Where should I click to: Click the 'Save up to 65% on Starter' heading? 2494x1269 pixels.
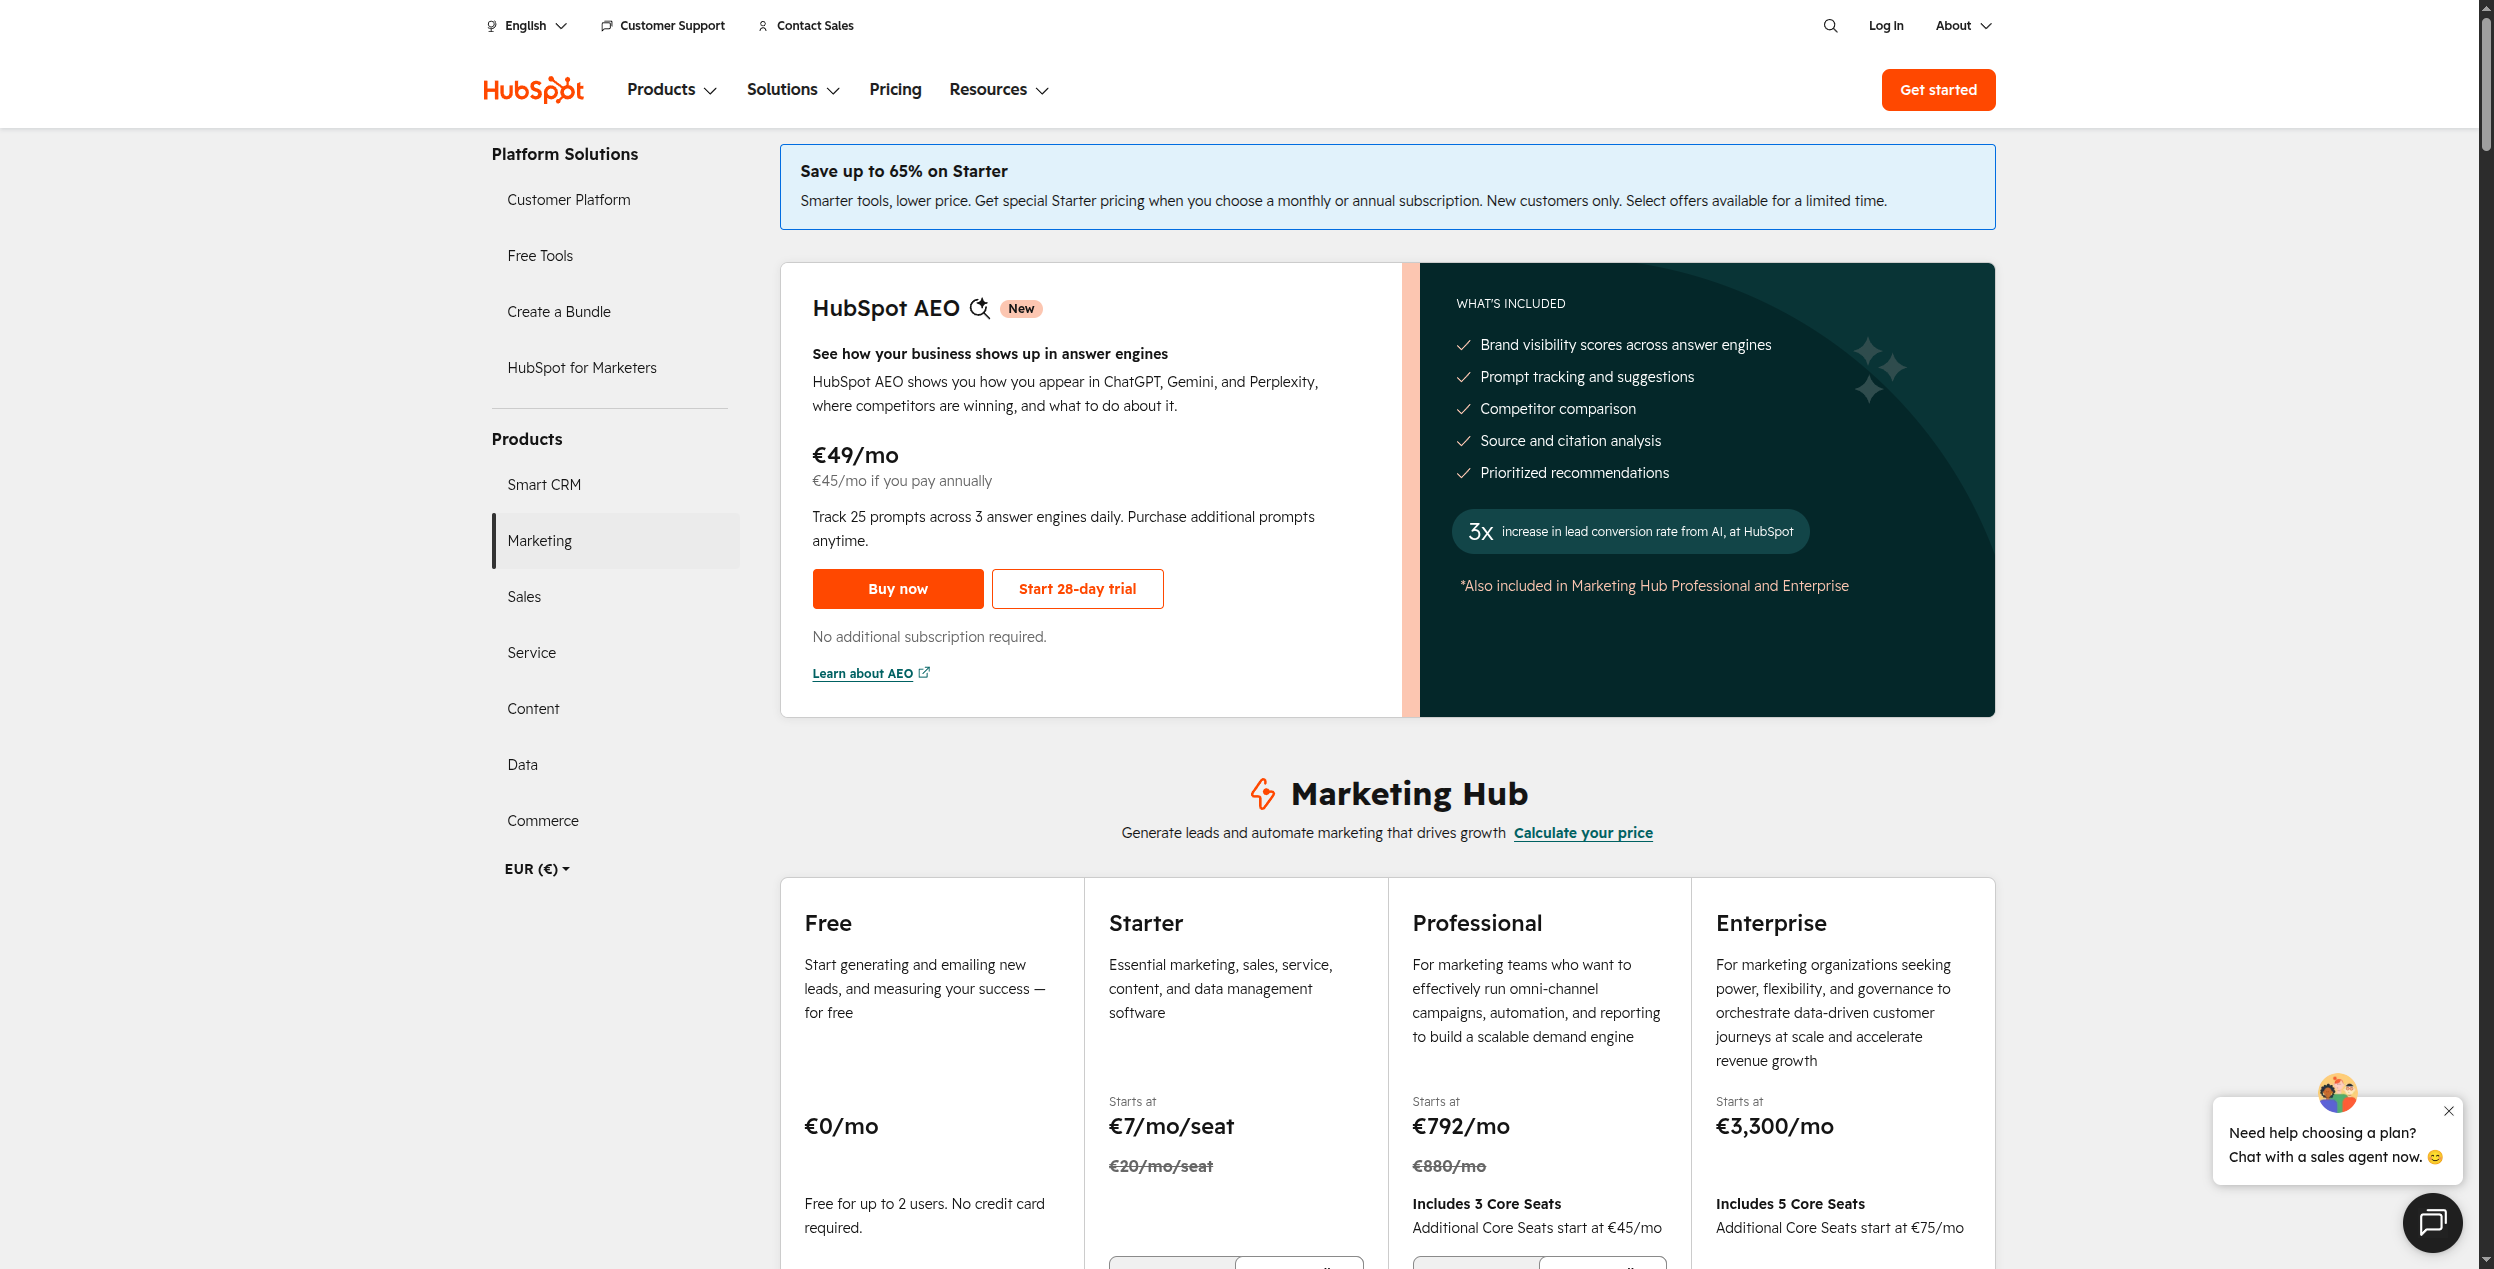tap(904, 171)
